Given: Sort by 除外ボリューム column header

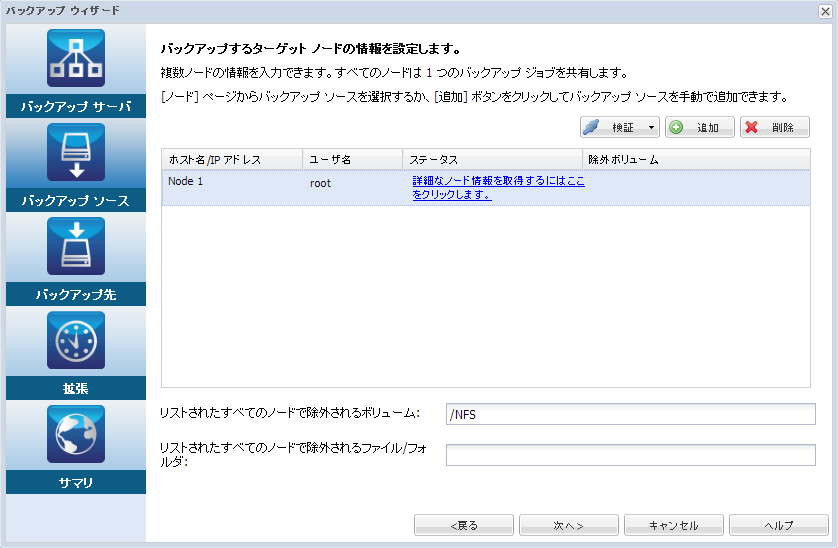Looking at the screenshot, I should tap(696, 159).
